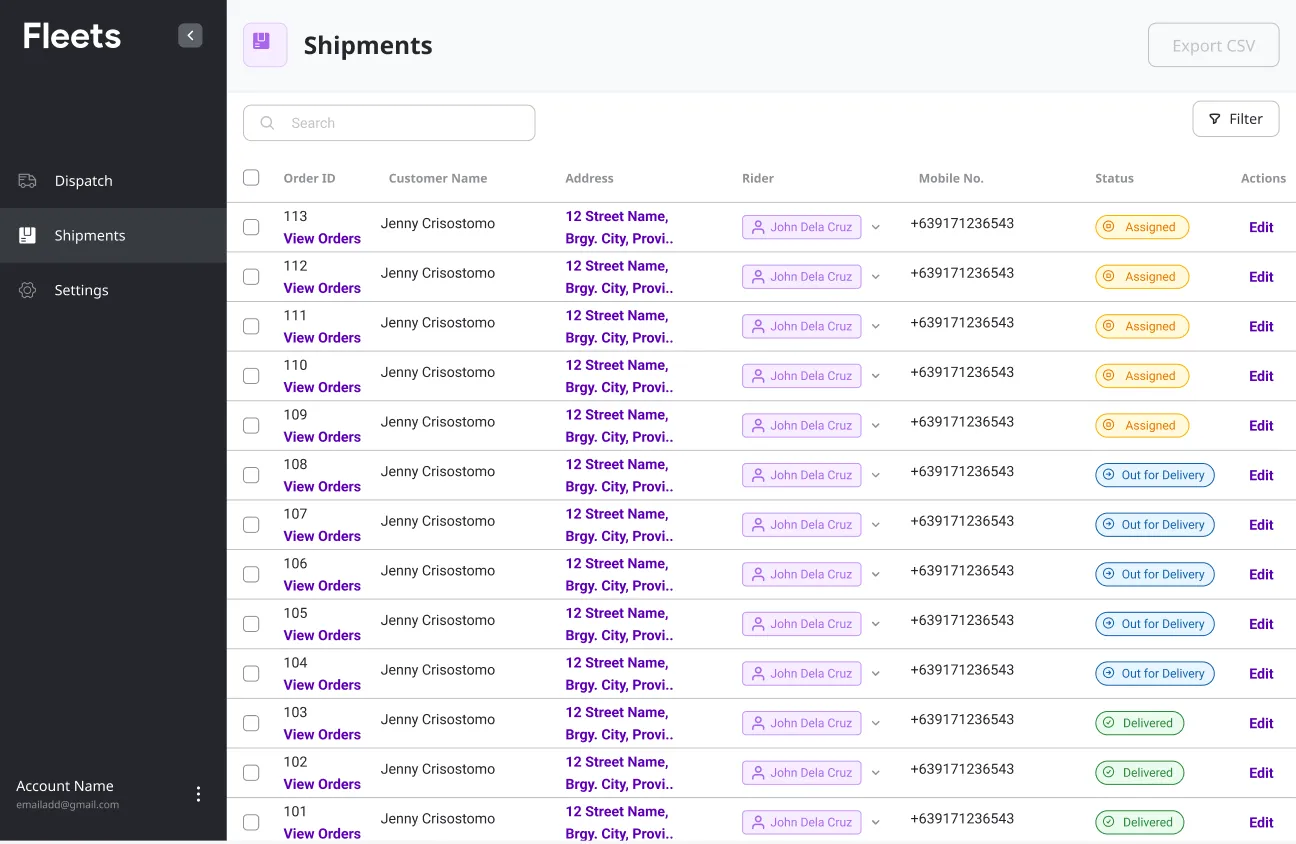Screen dimensions: 1296x844
Task: Click the Settings gear icon
Action: coord(27,290)
